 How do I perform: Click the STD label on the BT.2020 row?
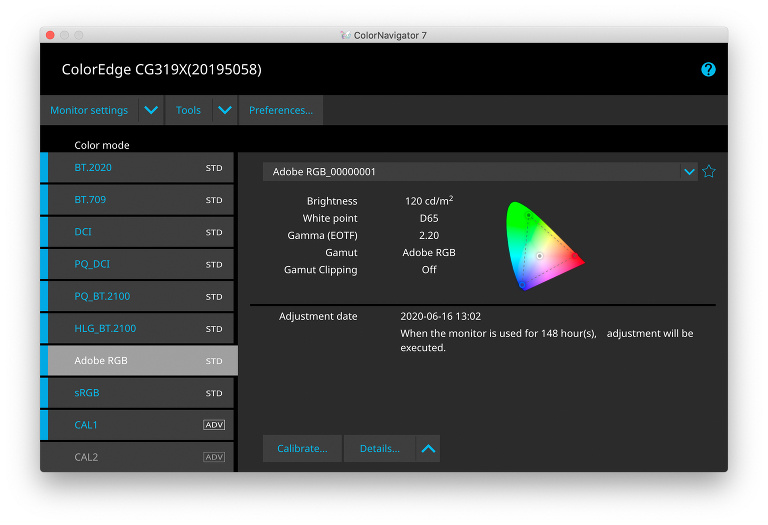click(x=214, y=168)
